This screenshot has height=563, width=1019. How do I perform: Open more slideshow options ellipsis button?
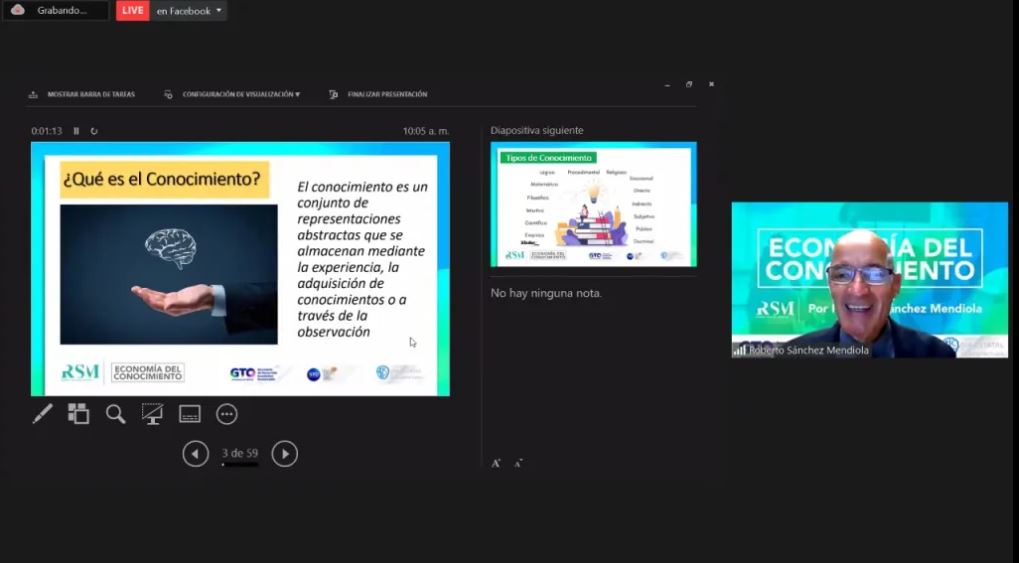tap(226, 413)
